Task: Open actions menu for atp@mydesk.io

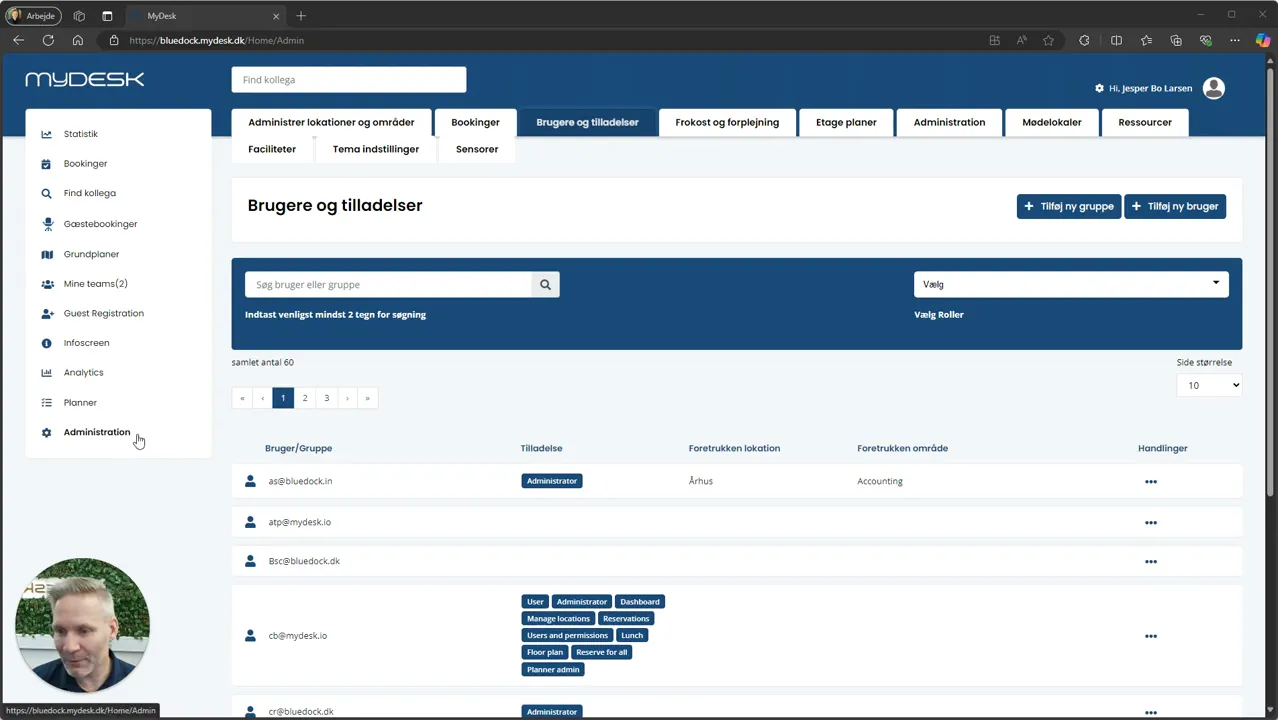Action: coord(1151,522)
